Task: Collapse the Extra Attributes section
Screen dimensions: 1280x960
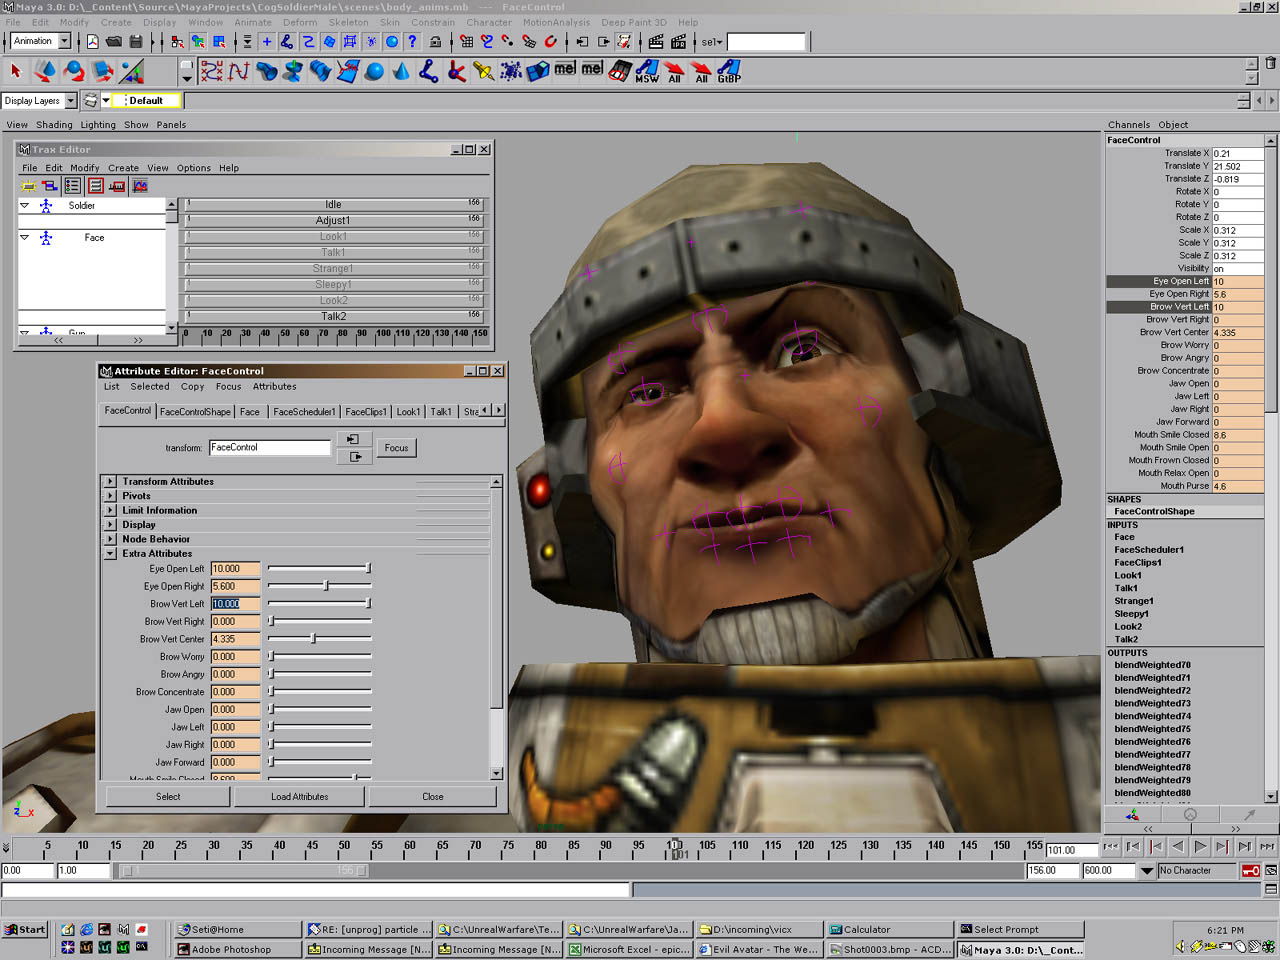Action: pos(110,554)
